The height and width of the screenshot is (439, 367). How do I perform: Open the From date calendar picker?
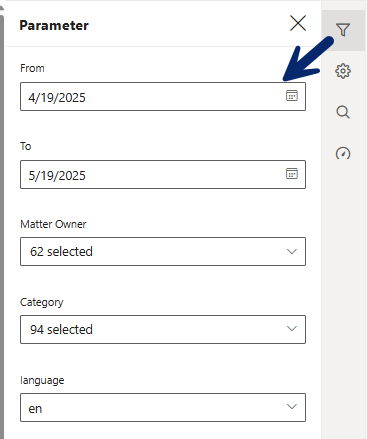pyautogui.click(x=292, y=96)
